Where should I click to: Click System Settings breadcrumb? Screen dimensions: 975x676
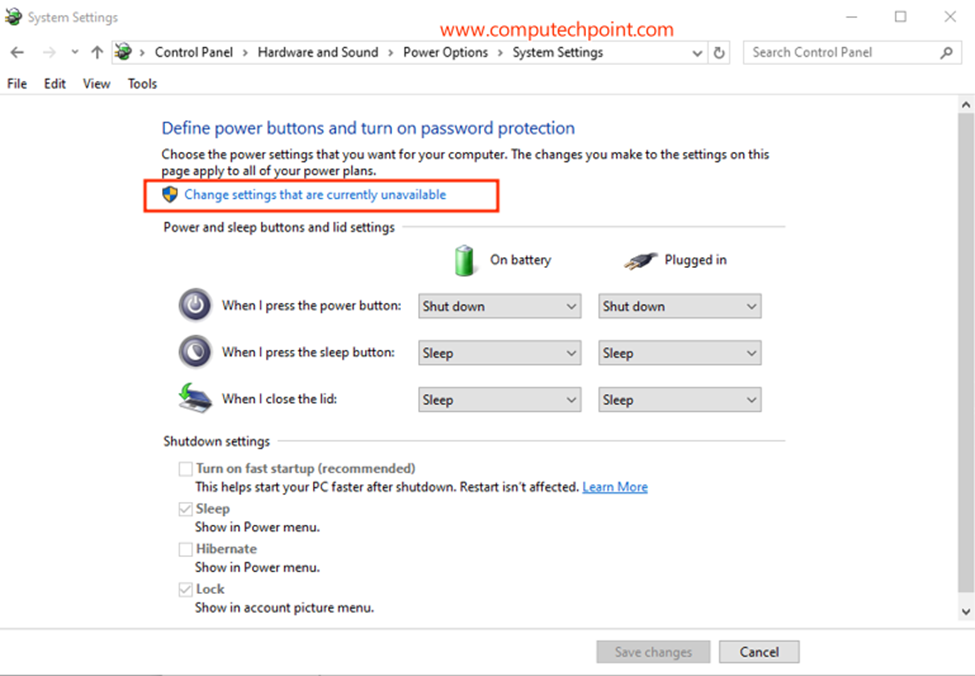tap(558, 52)
